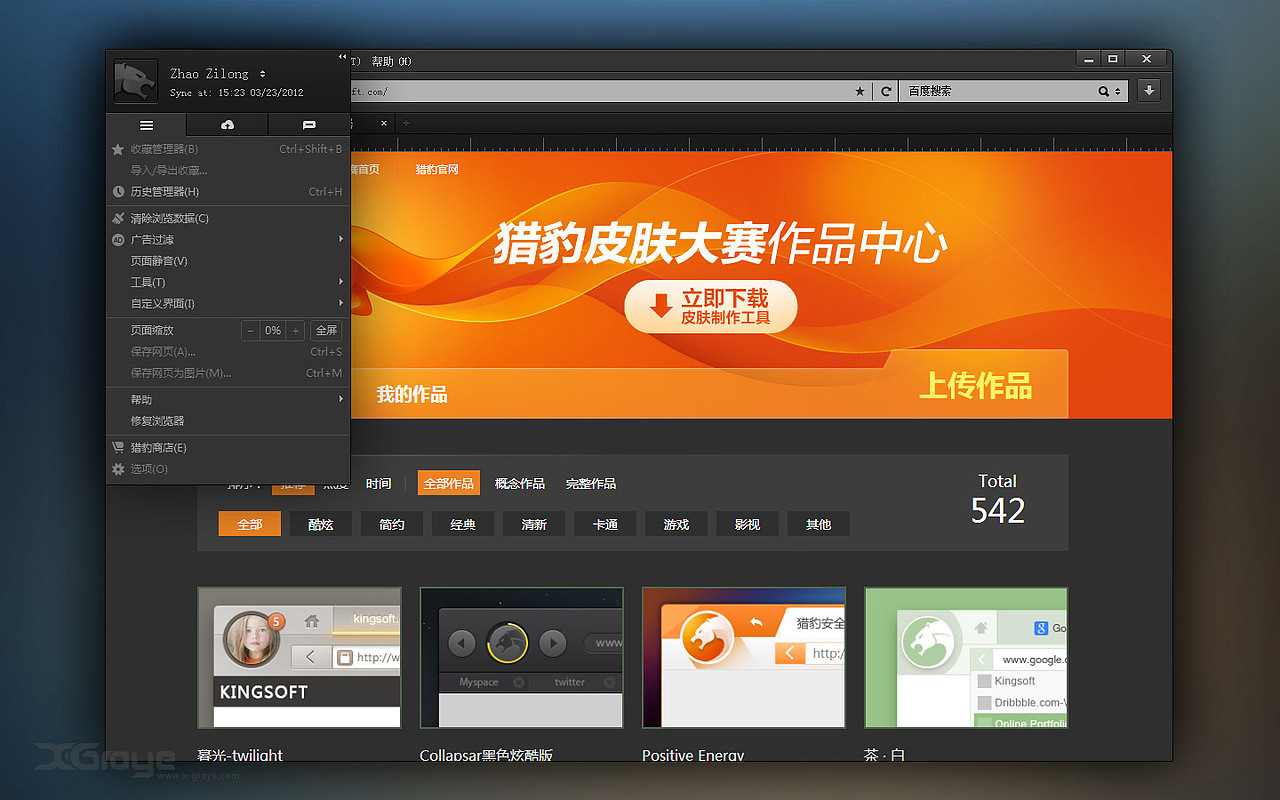Open the Positive Energy skin thumbnail
Viewport: 1280px width, 800px height.
[x=743, y=657]
